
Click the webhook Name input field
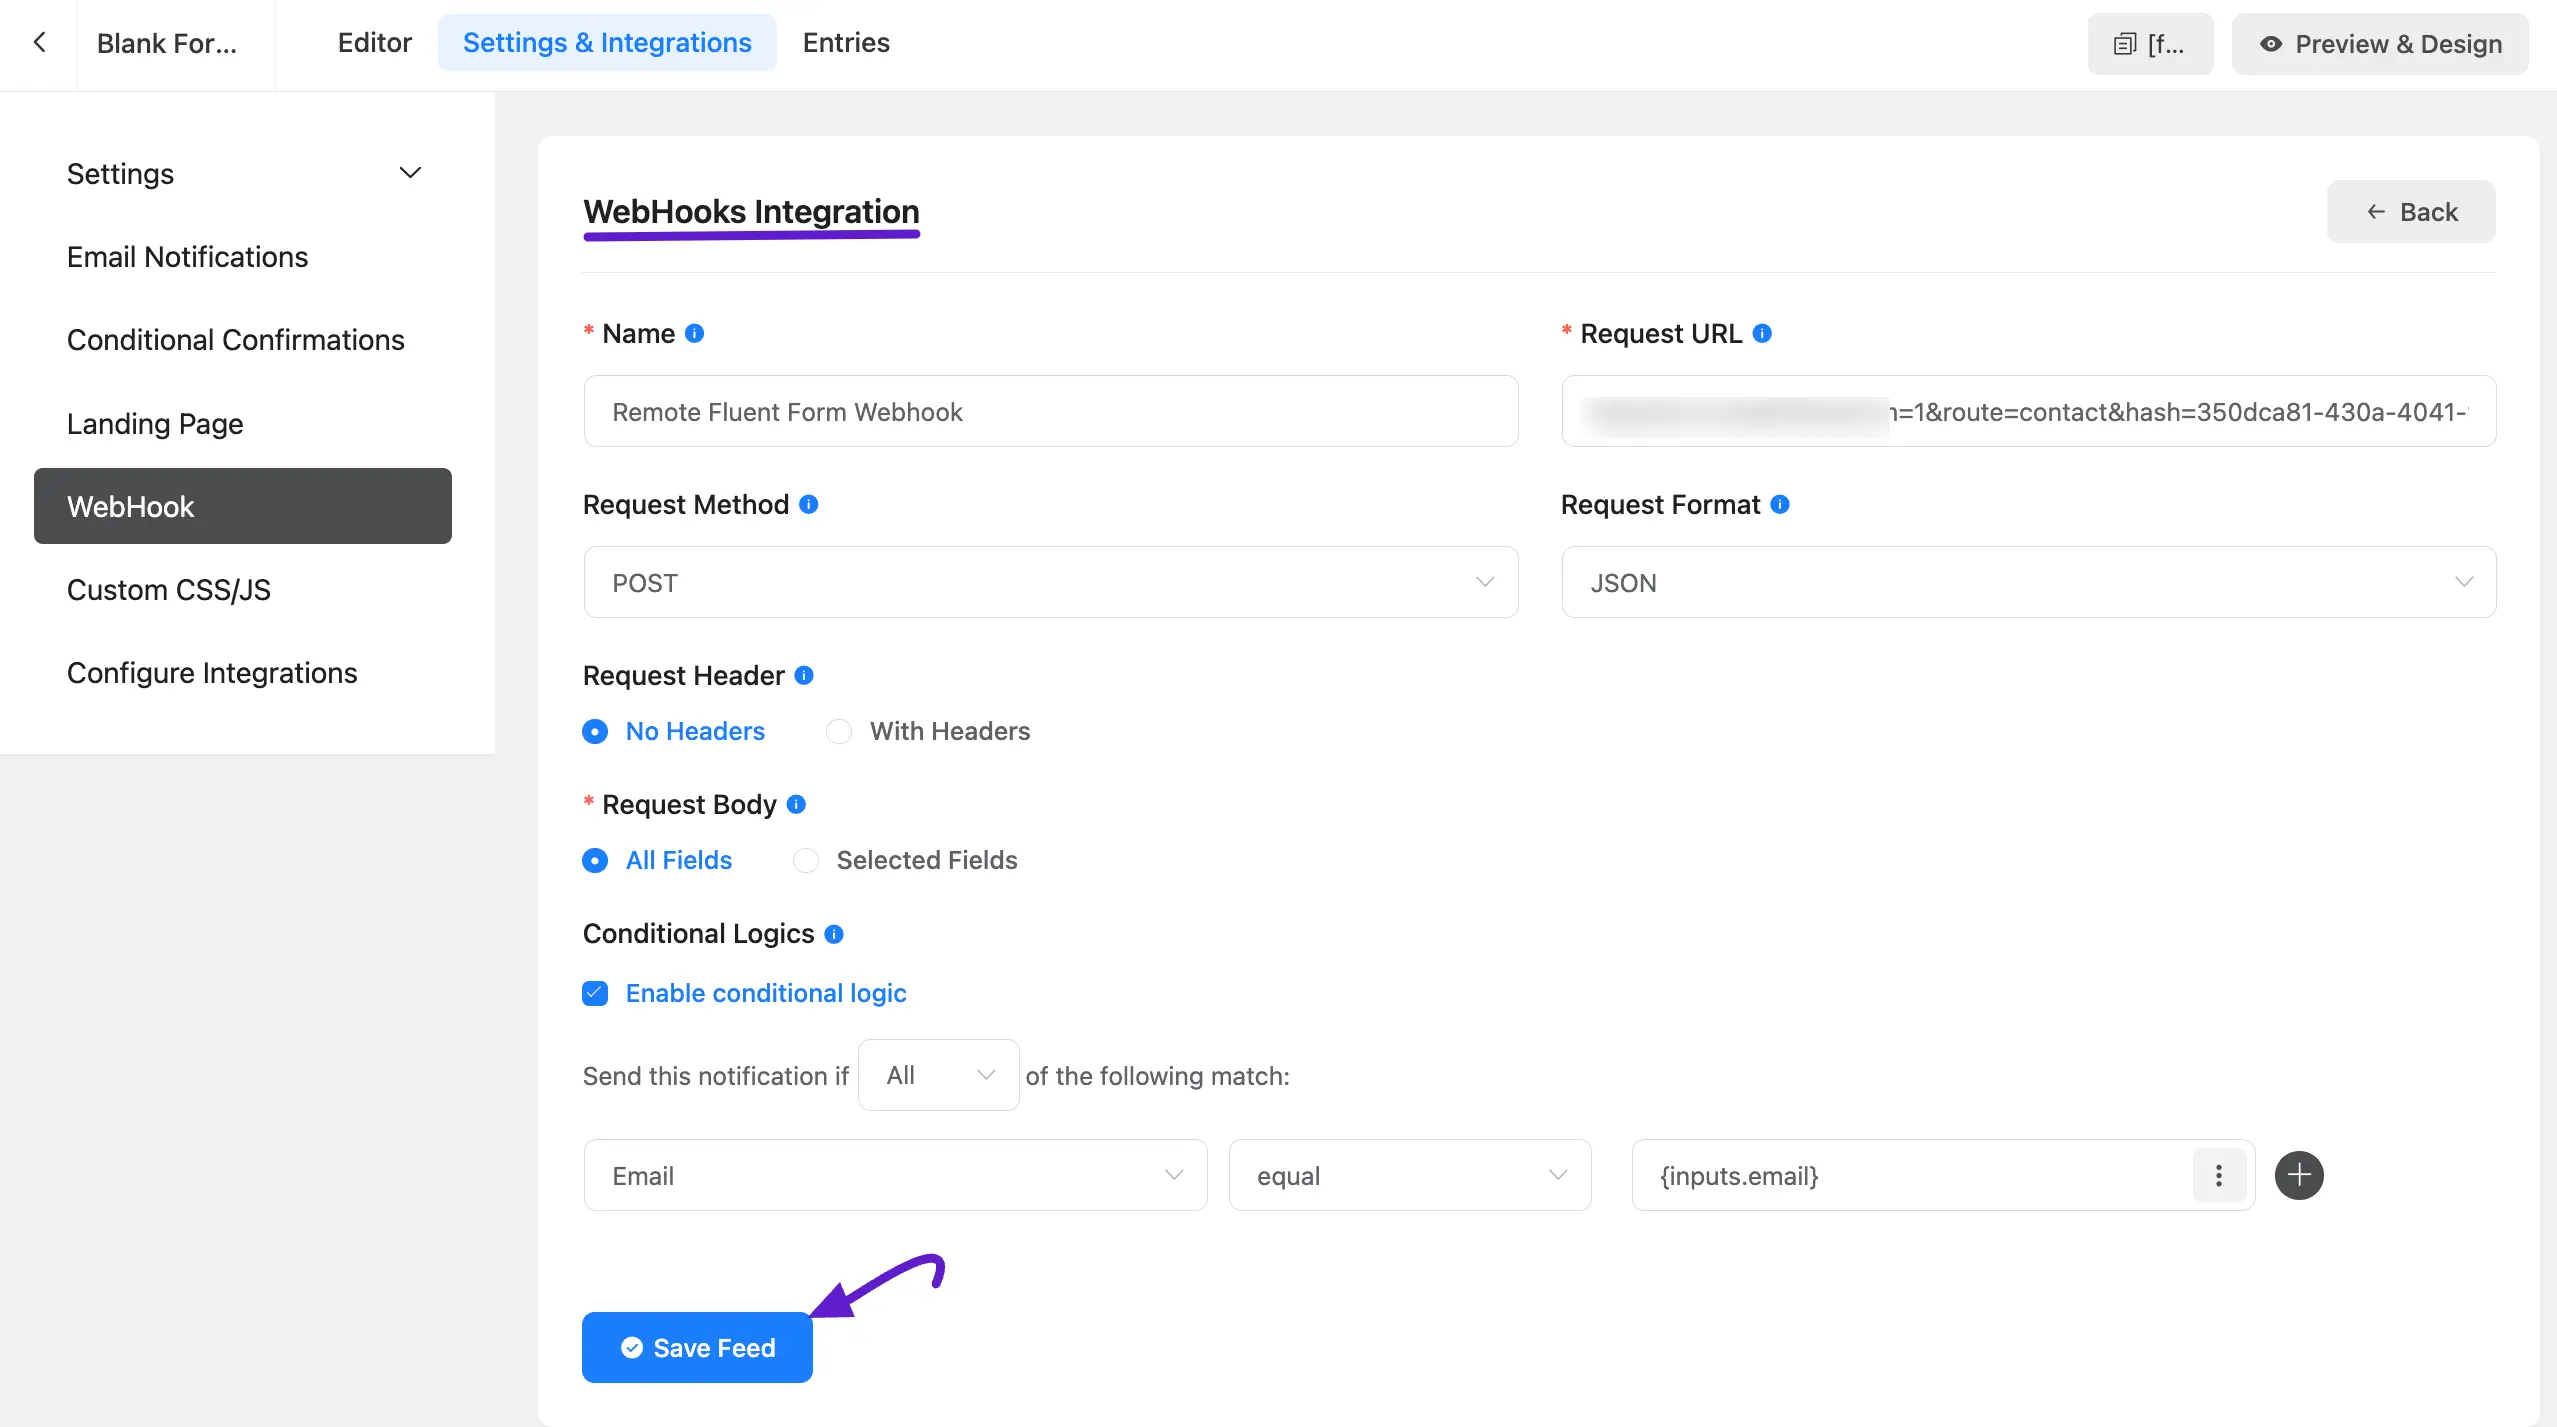[1051, 411]
